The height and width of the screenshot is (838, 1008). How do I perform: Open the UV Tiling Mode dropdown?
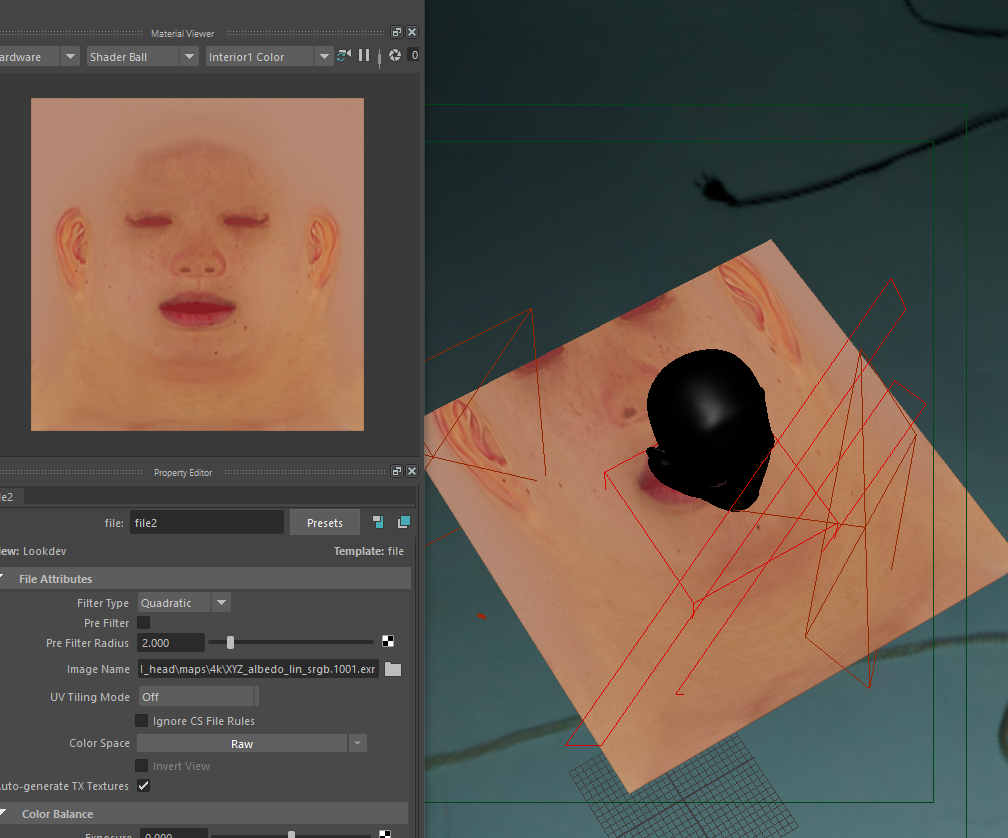(x=199, y=697)
